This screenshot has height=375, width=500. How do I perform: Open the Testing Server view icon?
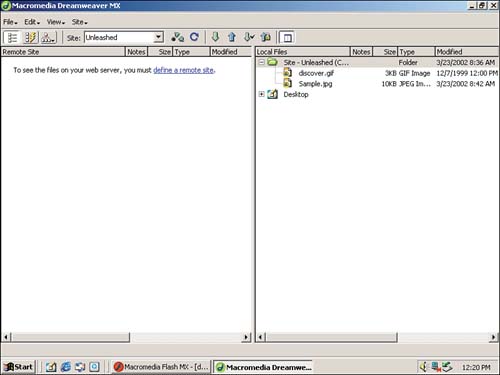30,37
